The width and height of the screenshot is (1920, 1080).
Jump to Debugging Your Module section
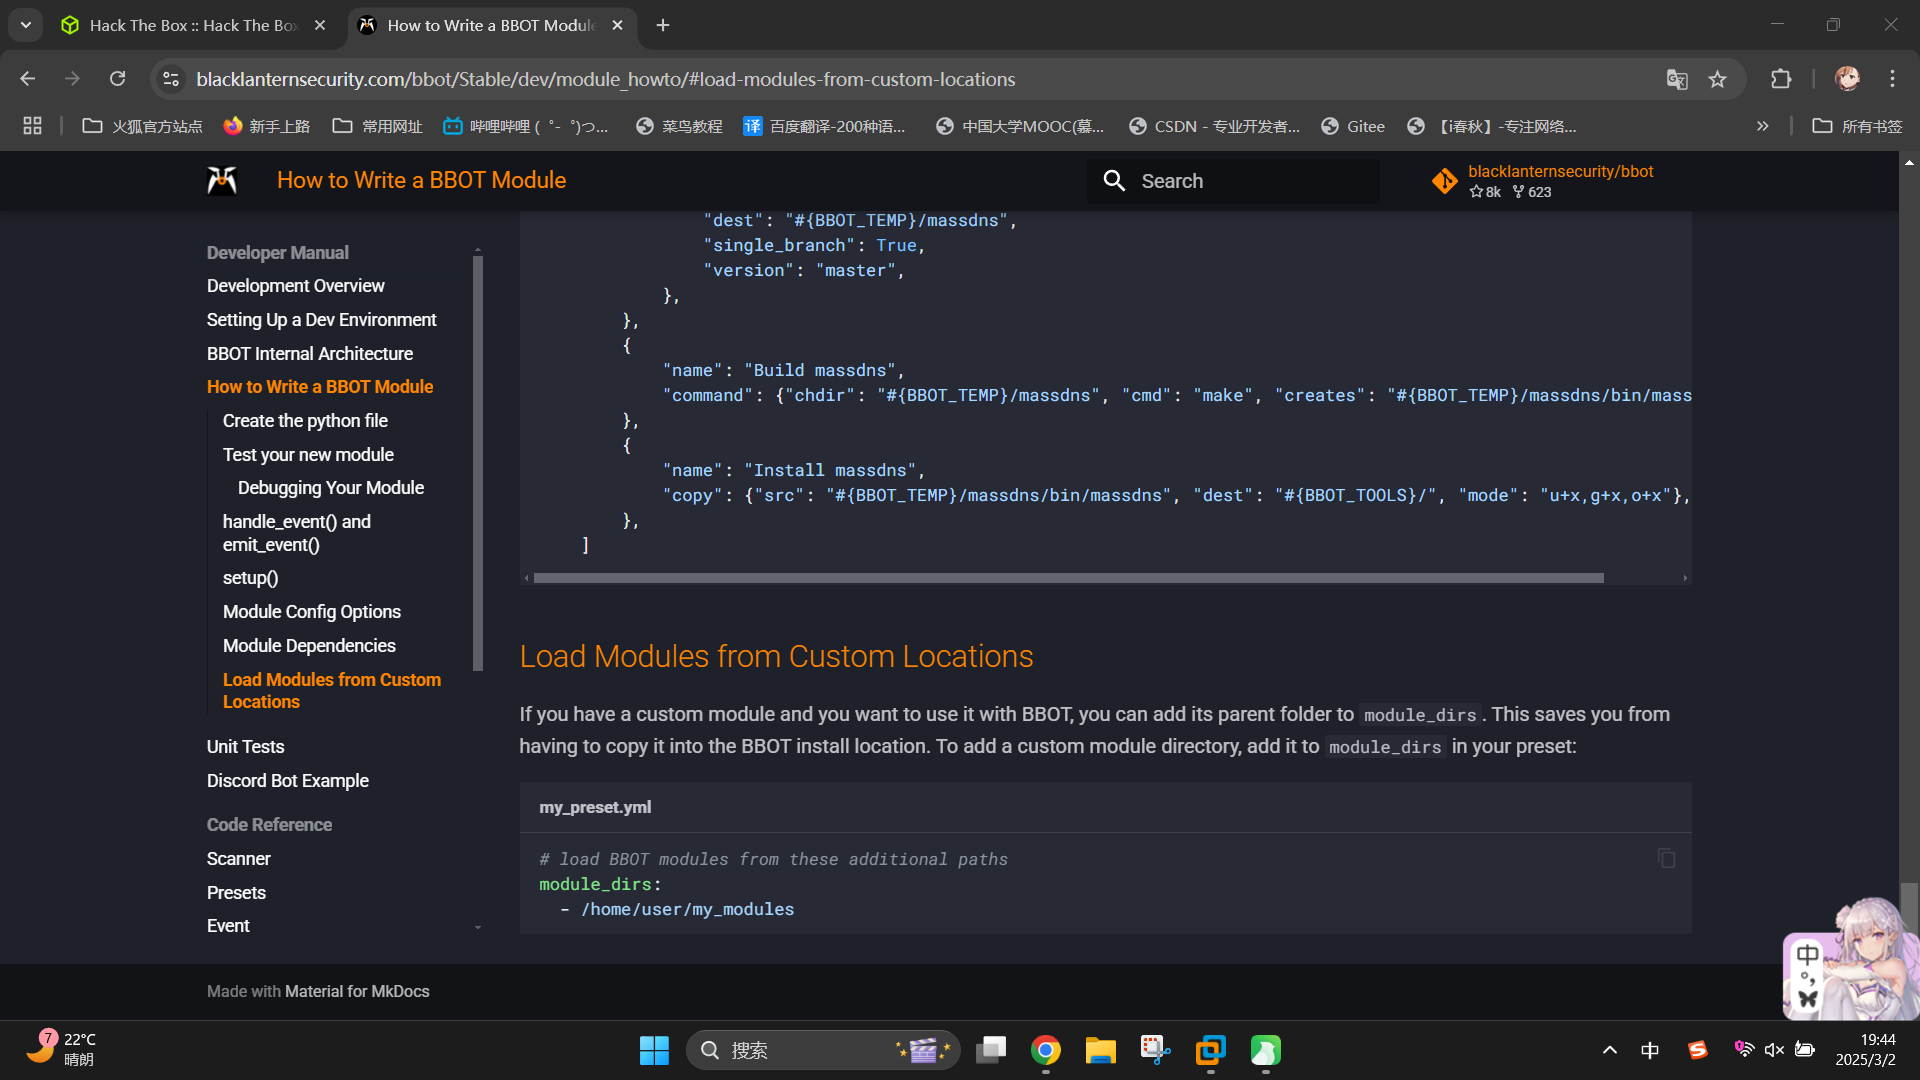tap(330, 488)
